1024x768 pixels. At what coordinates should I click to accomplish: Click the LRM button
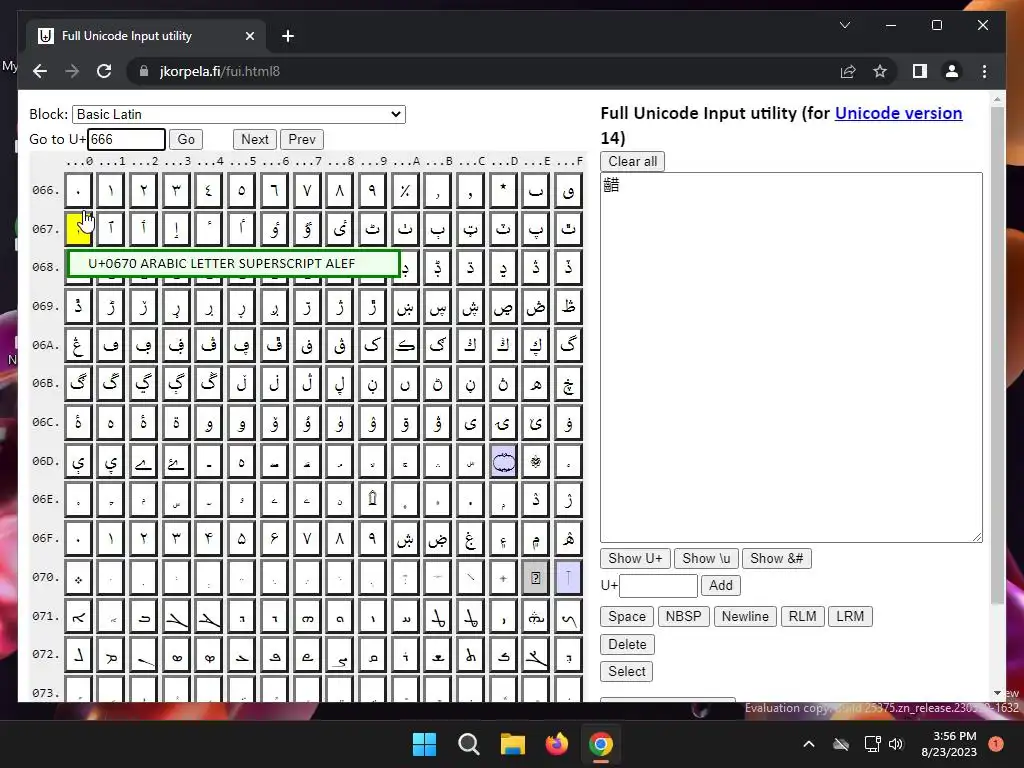(x=850, y=616)
